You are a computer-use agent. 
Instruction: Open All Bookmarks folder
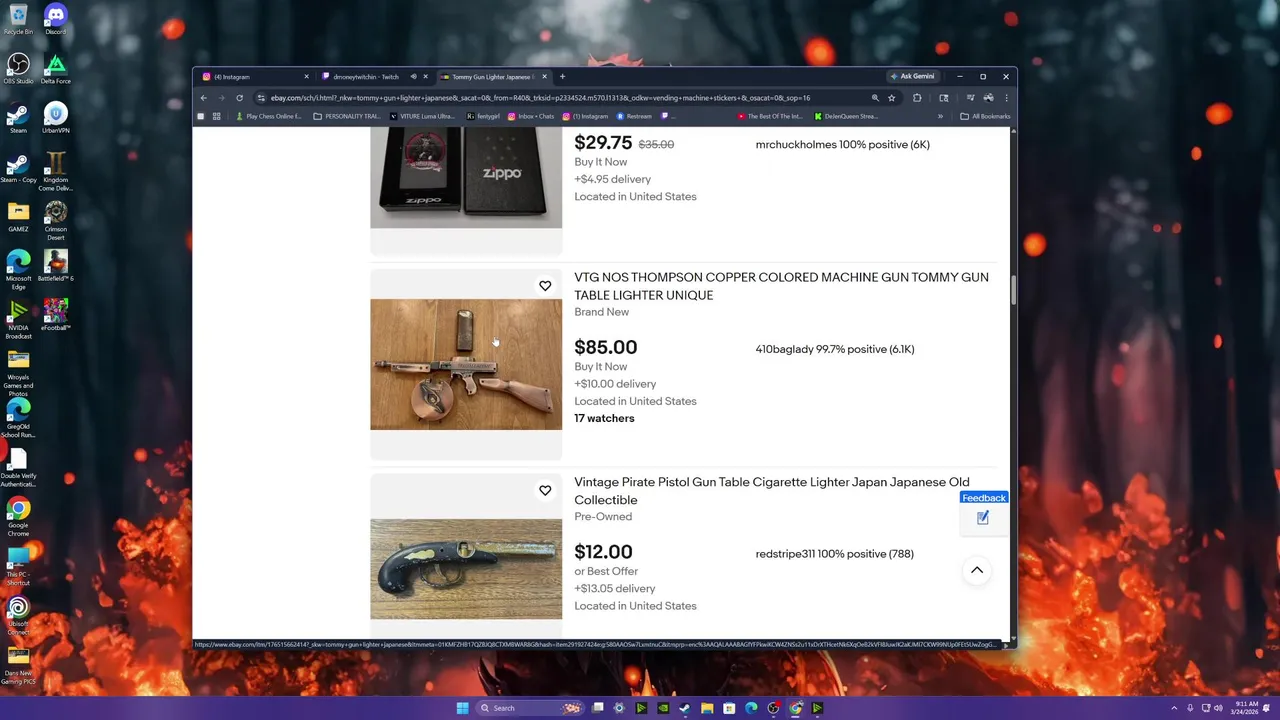[x=985, y=116]
